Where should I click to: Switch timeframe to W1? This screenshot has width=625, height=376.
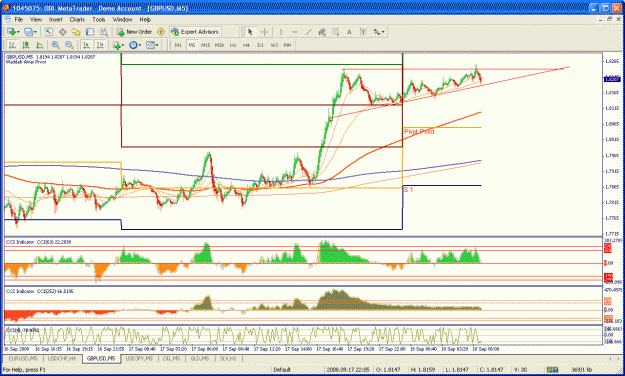(x=274, y=45)
